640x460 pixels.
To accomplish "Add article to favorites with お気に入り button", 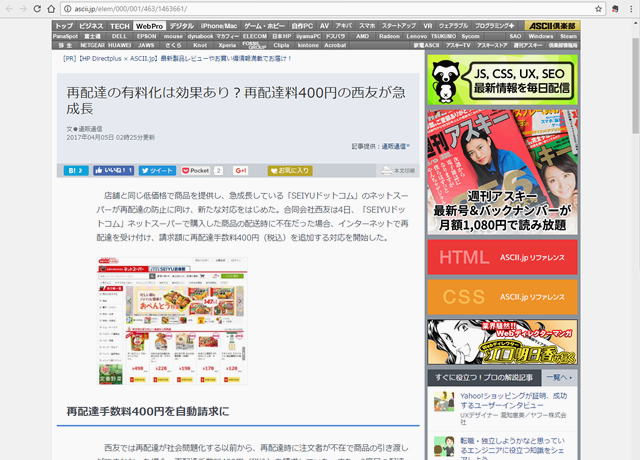I will [290, 171].
